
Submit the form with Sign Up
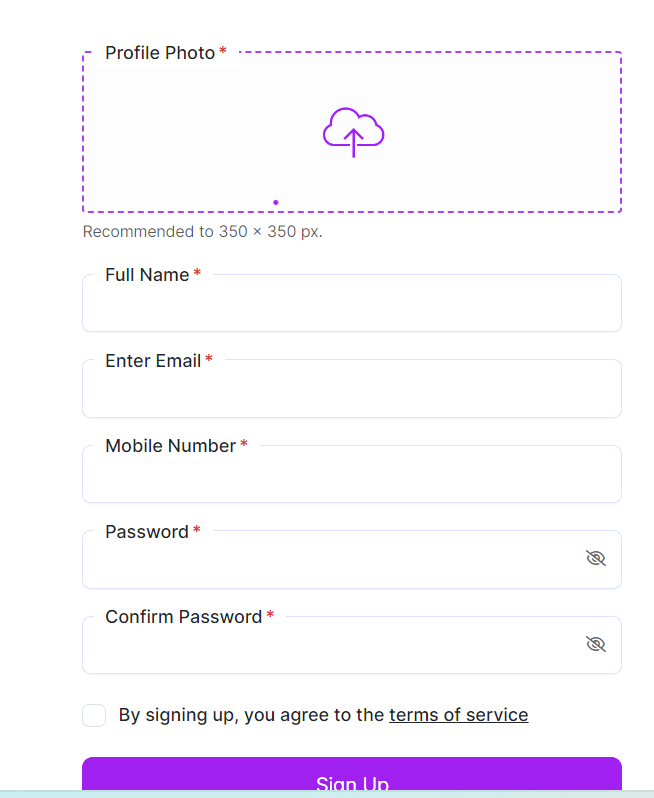[352, 775]
